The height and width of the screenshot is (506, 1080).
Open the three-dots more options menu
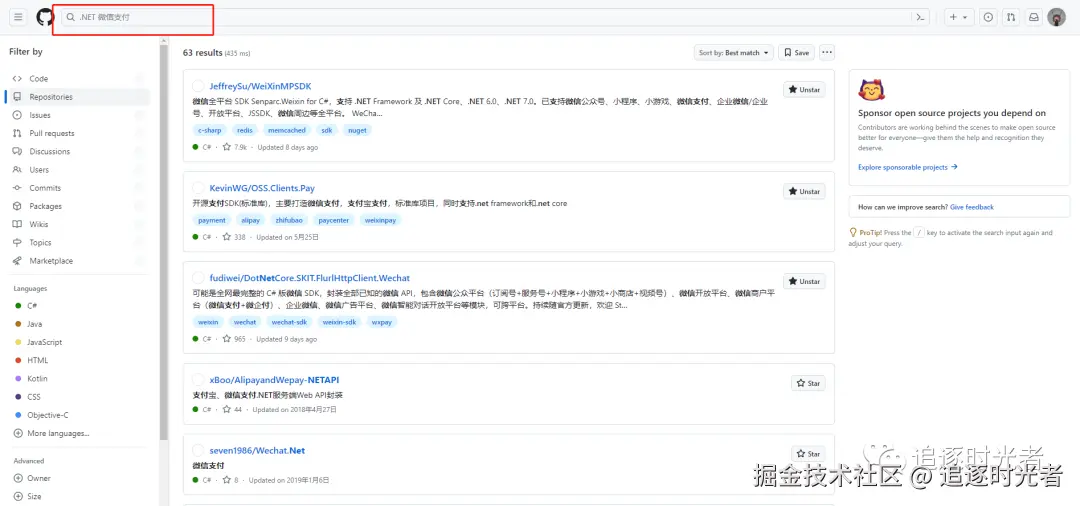pyautogui.click(x=827, y=52)
